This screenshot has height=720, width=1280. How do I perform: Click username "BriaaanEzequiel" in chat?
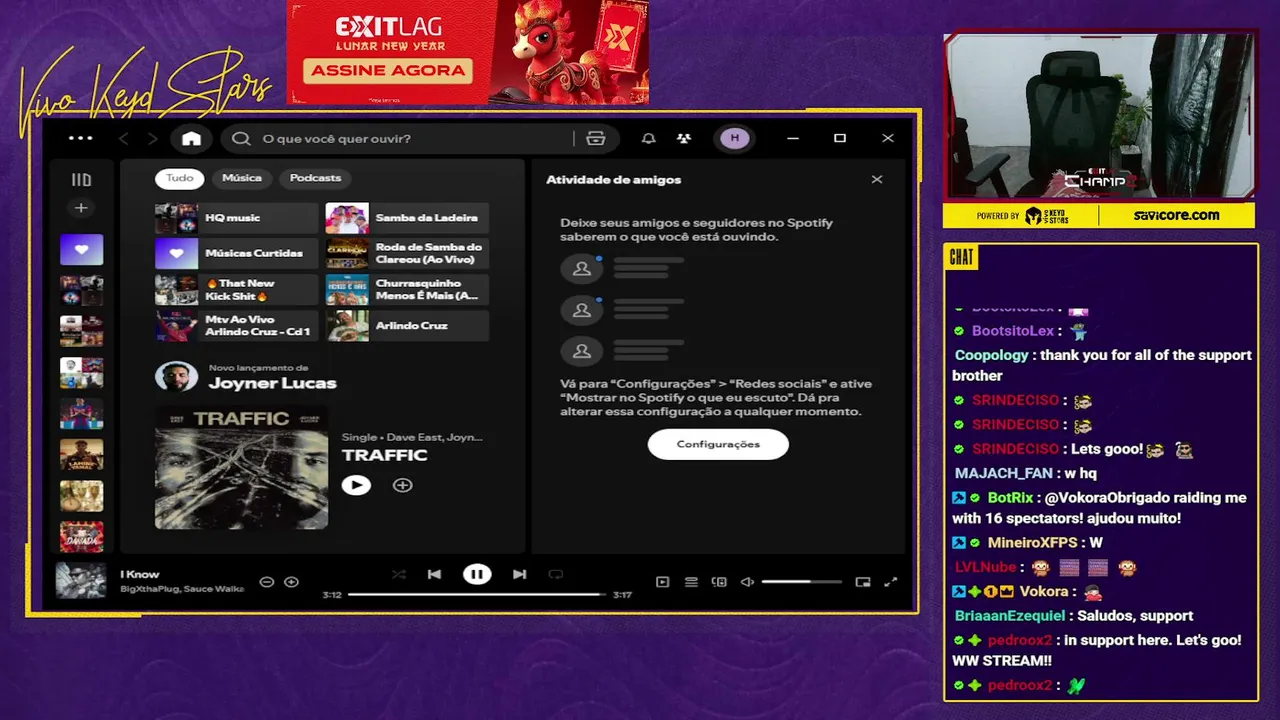click(x=1010, y=616)
